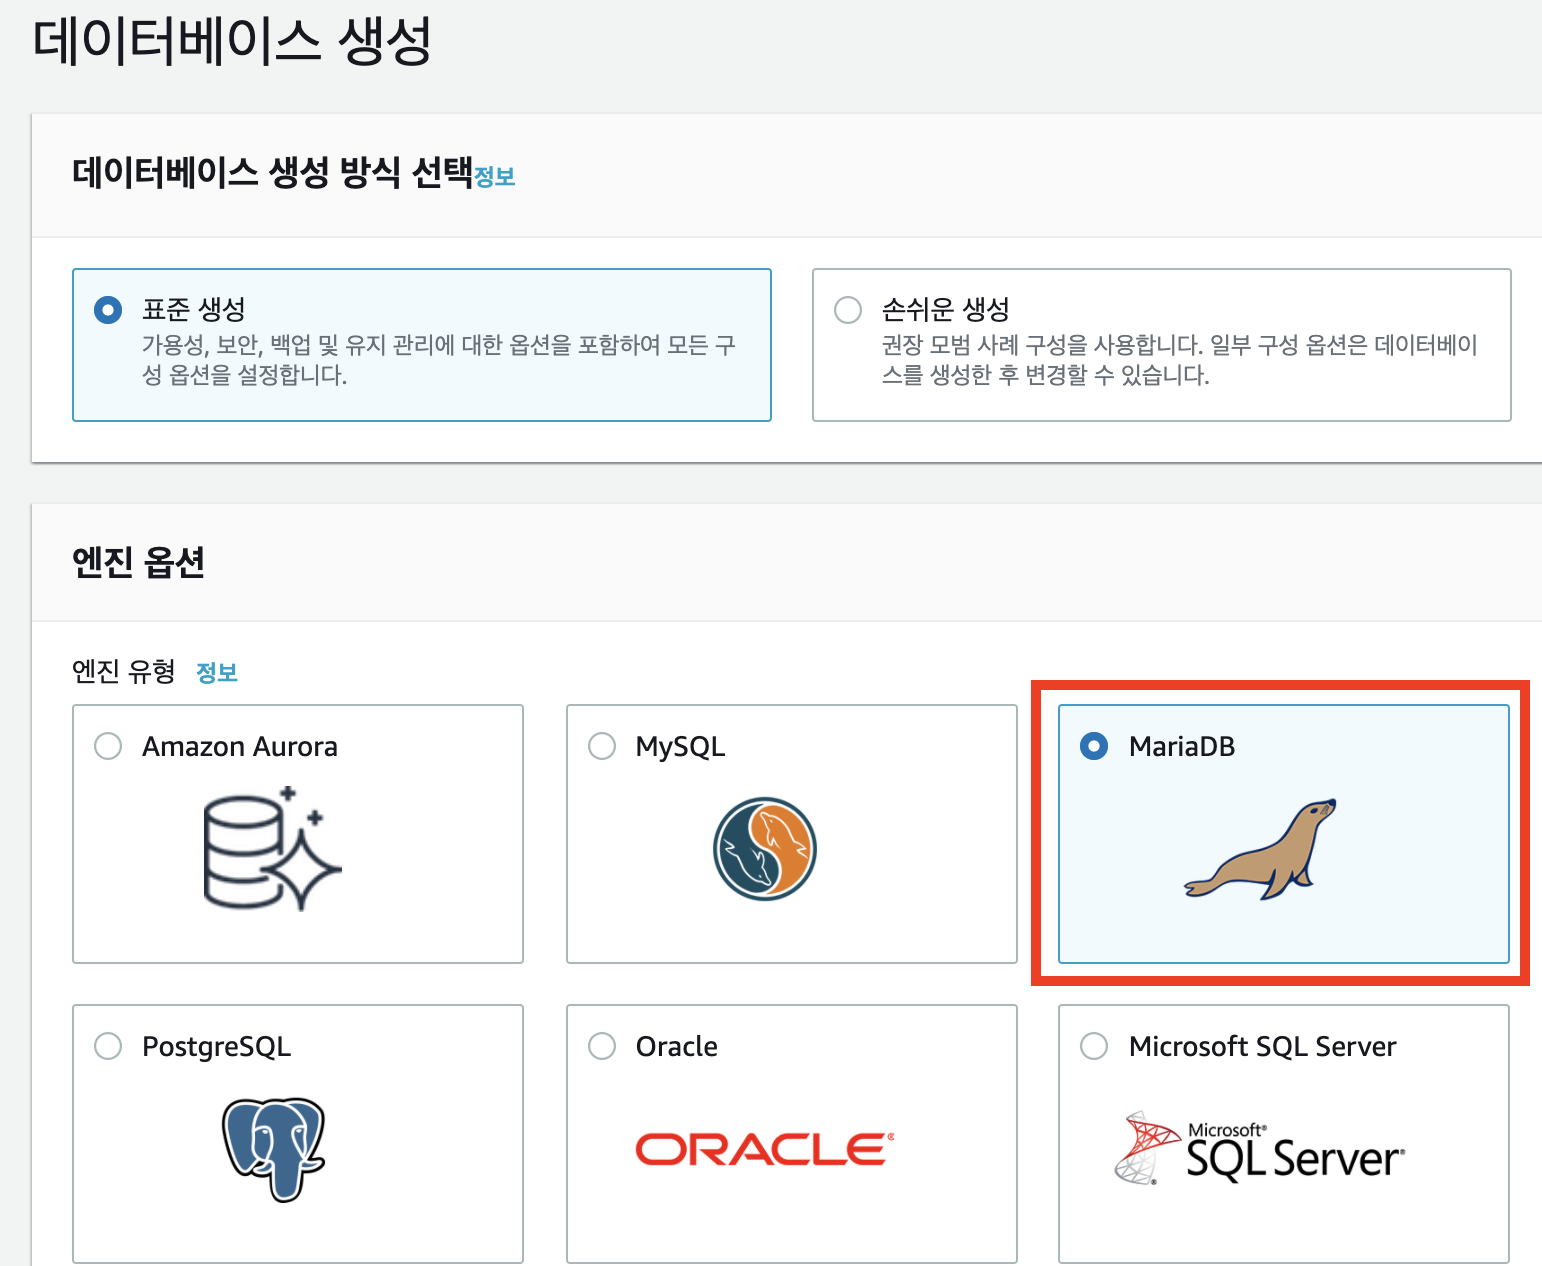Select the 손쉬운 생성 radio button
This screenshot has height=1266, width=1542.
pos(848,310)
